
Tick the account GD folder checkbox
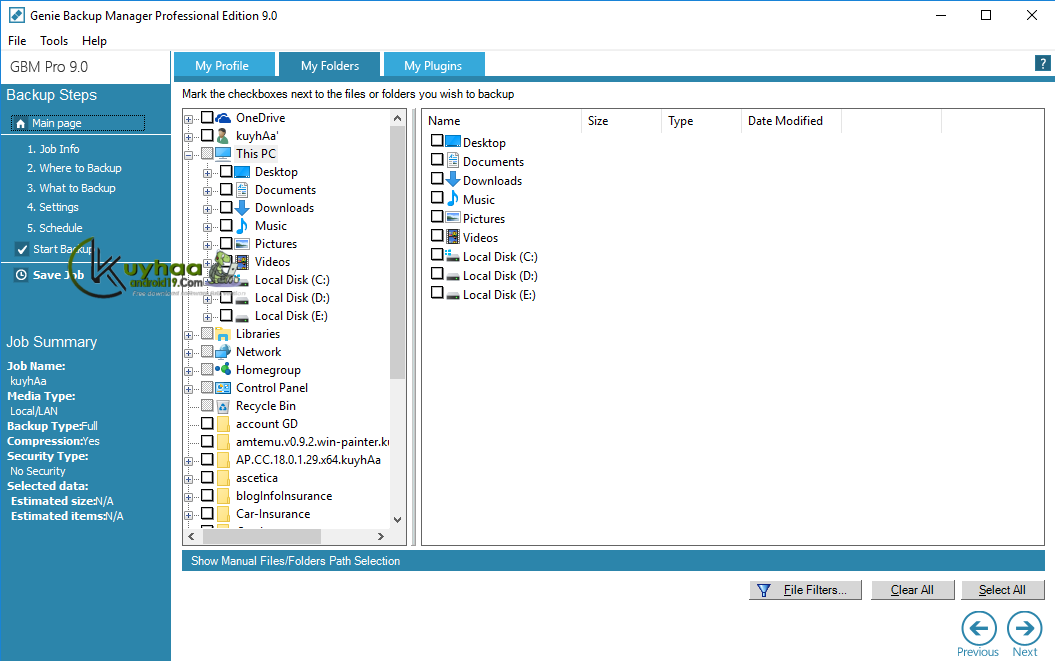click(207, 423)
